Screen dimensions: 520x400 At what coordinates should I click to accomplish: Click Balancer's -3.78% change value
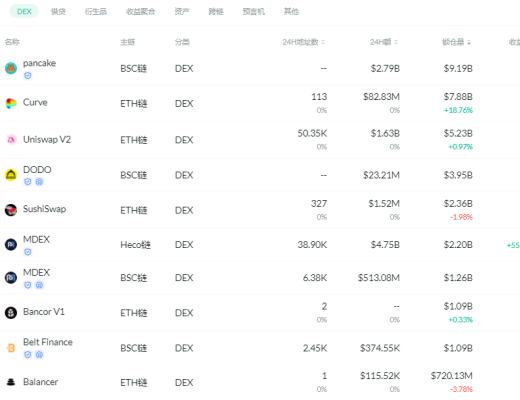(x=461, y=389)
